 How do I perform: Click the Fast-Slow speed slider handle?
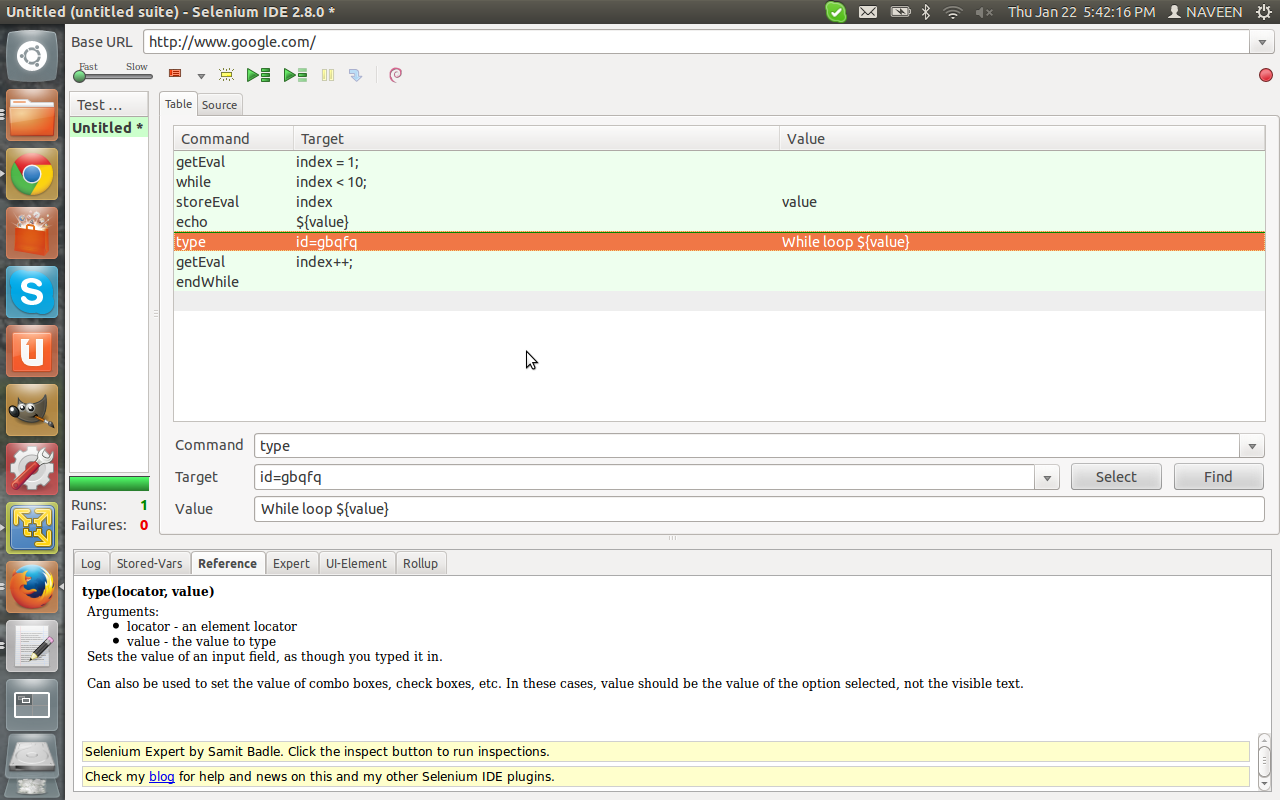tap(79, 77)
